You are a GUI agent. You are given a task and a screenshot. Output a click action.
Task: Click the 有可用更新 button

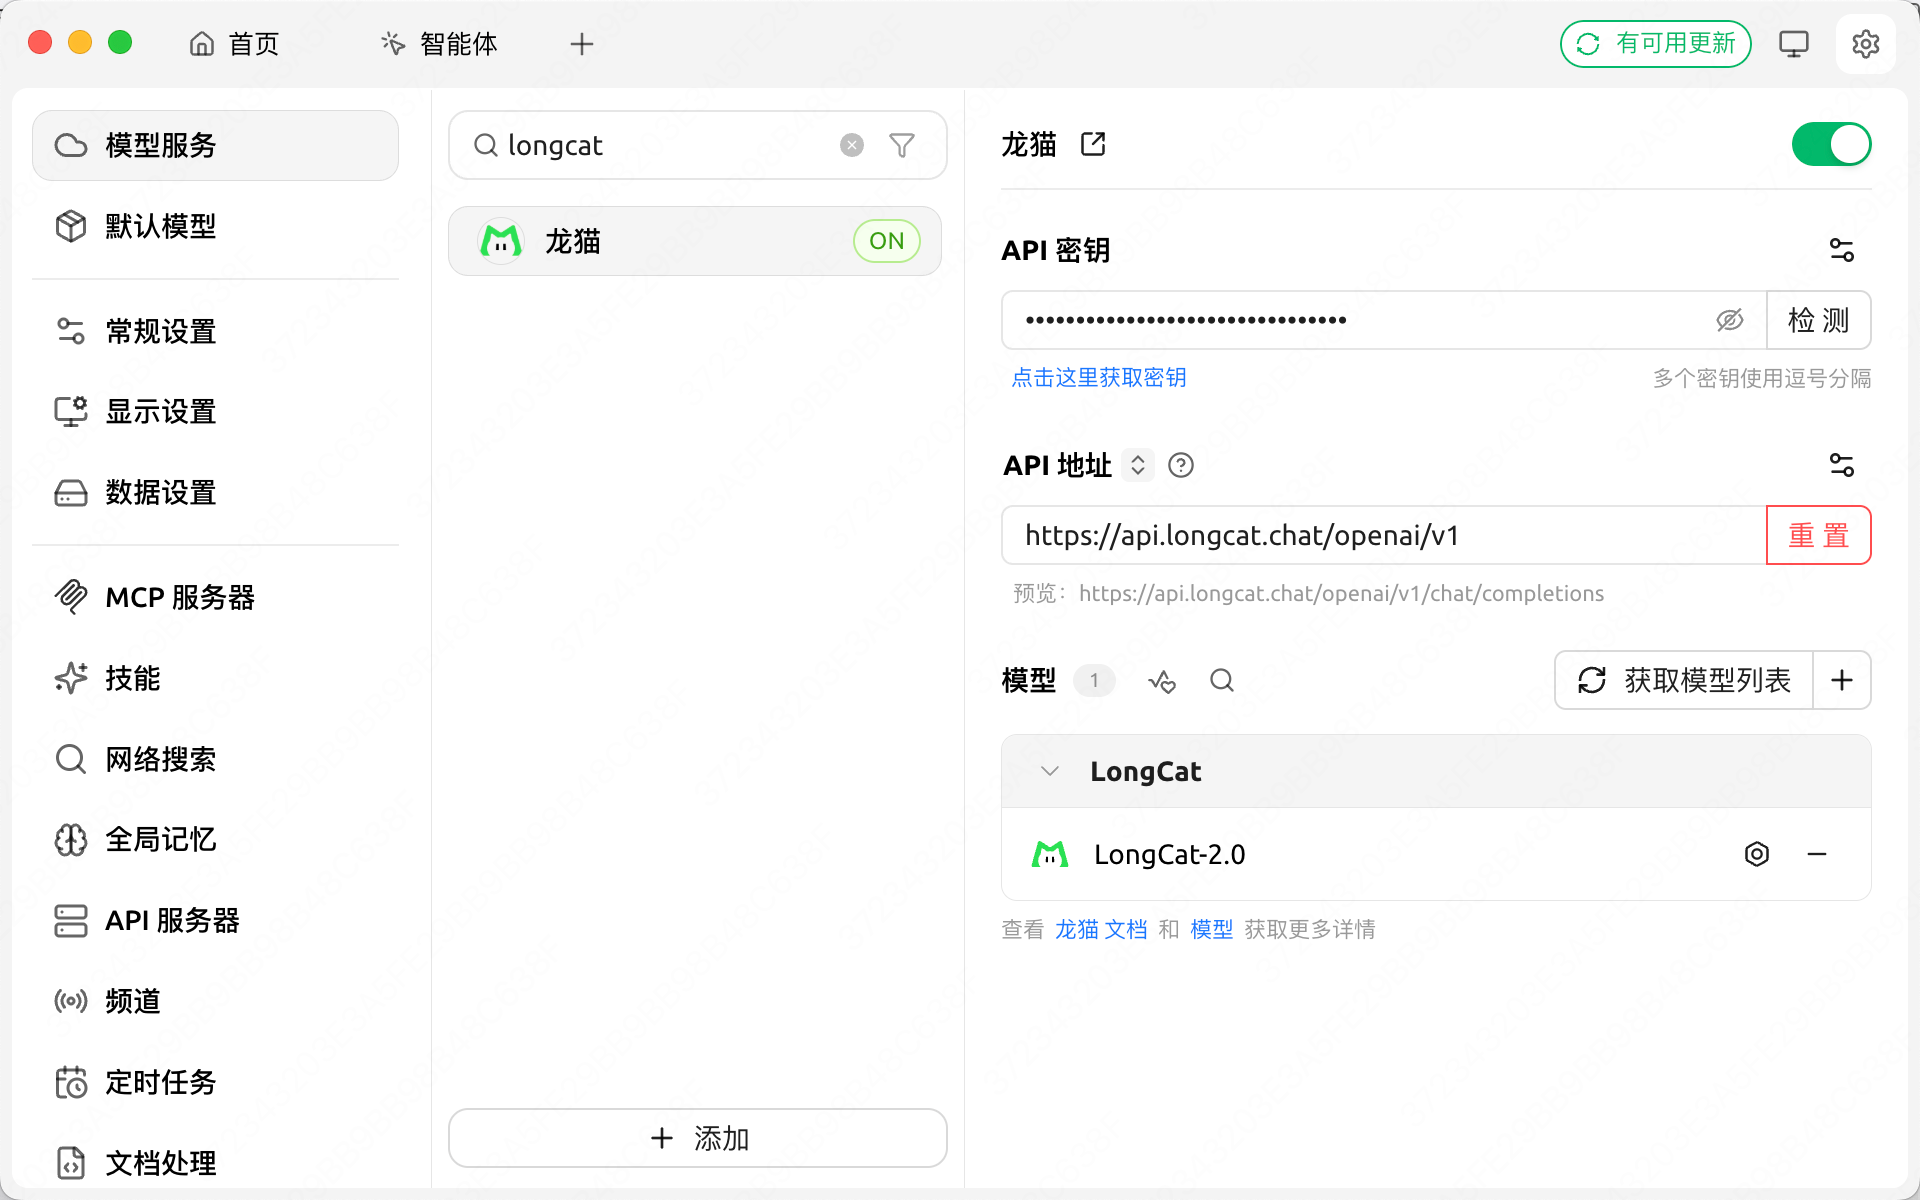1655,44
